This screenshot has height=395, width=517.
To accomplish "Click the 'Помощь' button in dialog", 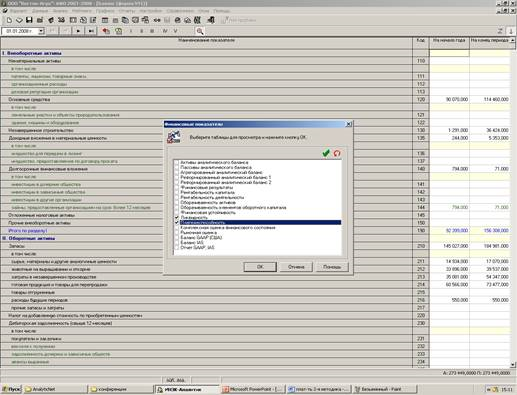I will coord(332,267).
